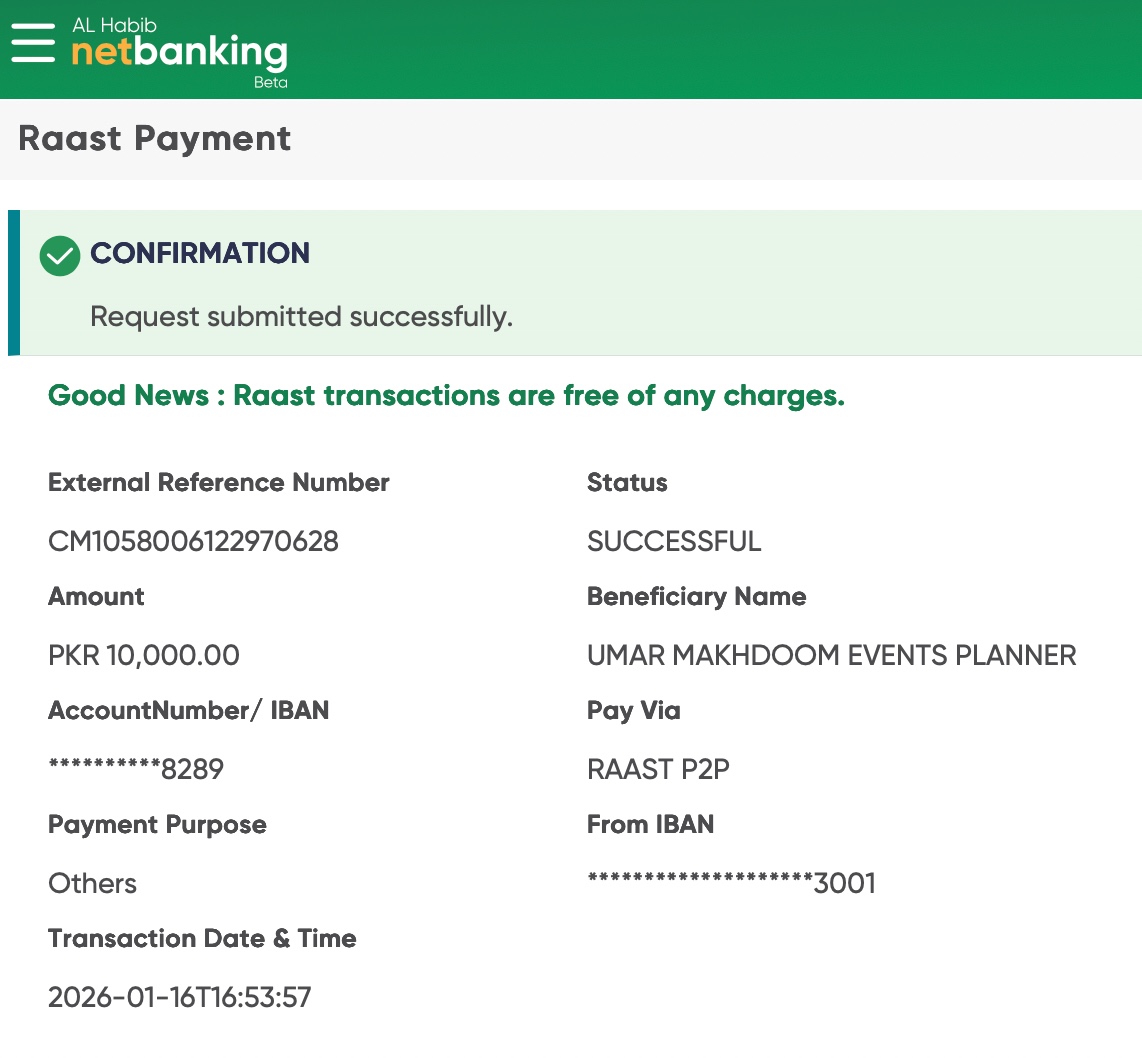Viewport: 1142px width, 1058px height.
Task: Select the external reference number CM1058006122970628
Action: 193,542
